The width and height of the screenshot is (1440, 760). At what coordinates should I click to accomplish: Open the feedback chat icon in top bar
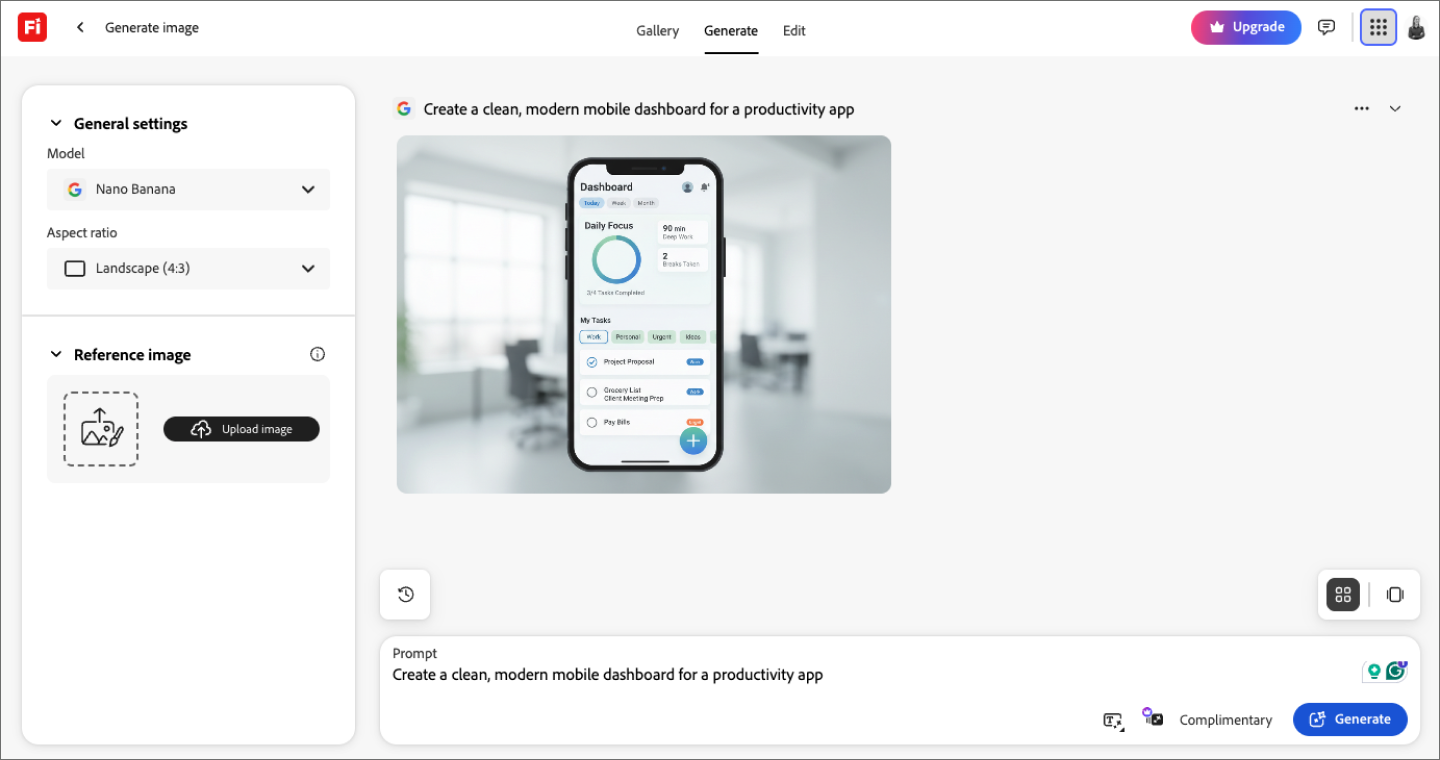(x=1327, y=27)
